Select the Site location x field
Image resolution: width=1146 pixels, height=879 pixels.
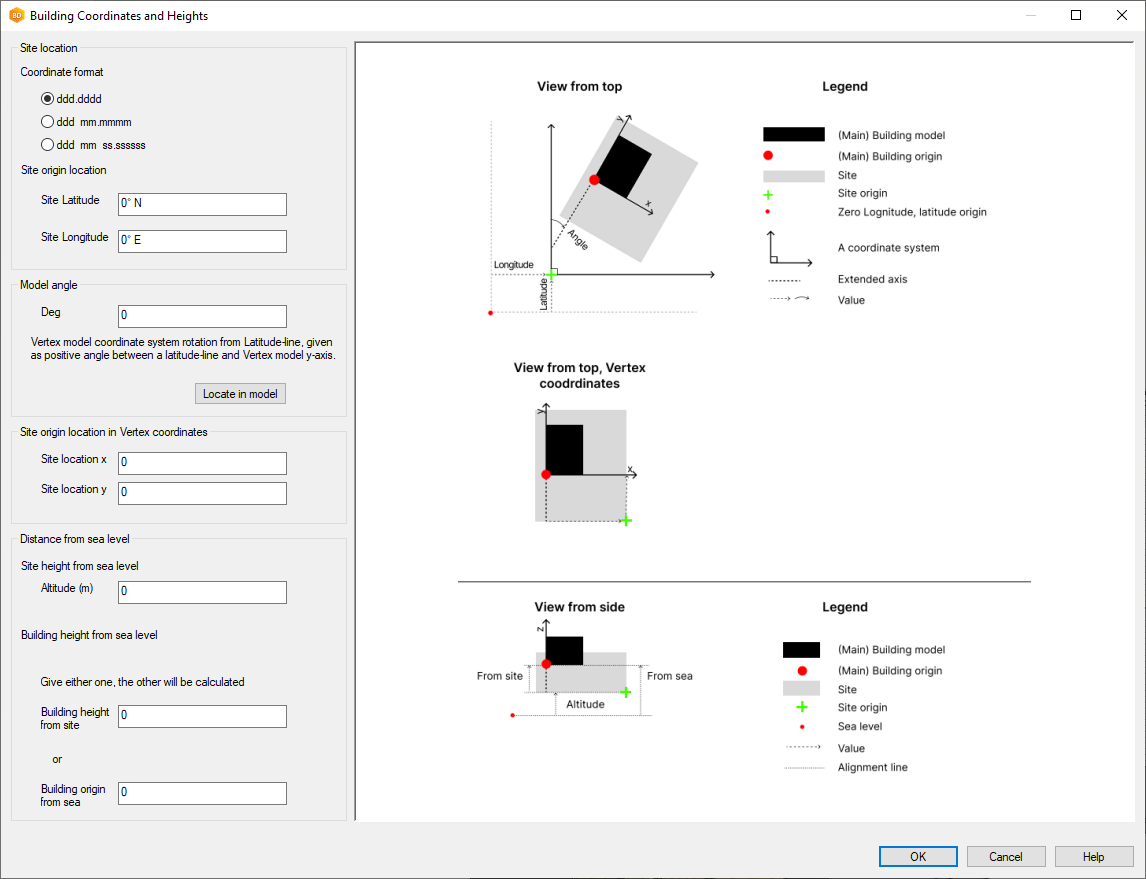(202, 463)
